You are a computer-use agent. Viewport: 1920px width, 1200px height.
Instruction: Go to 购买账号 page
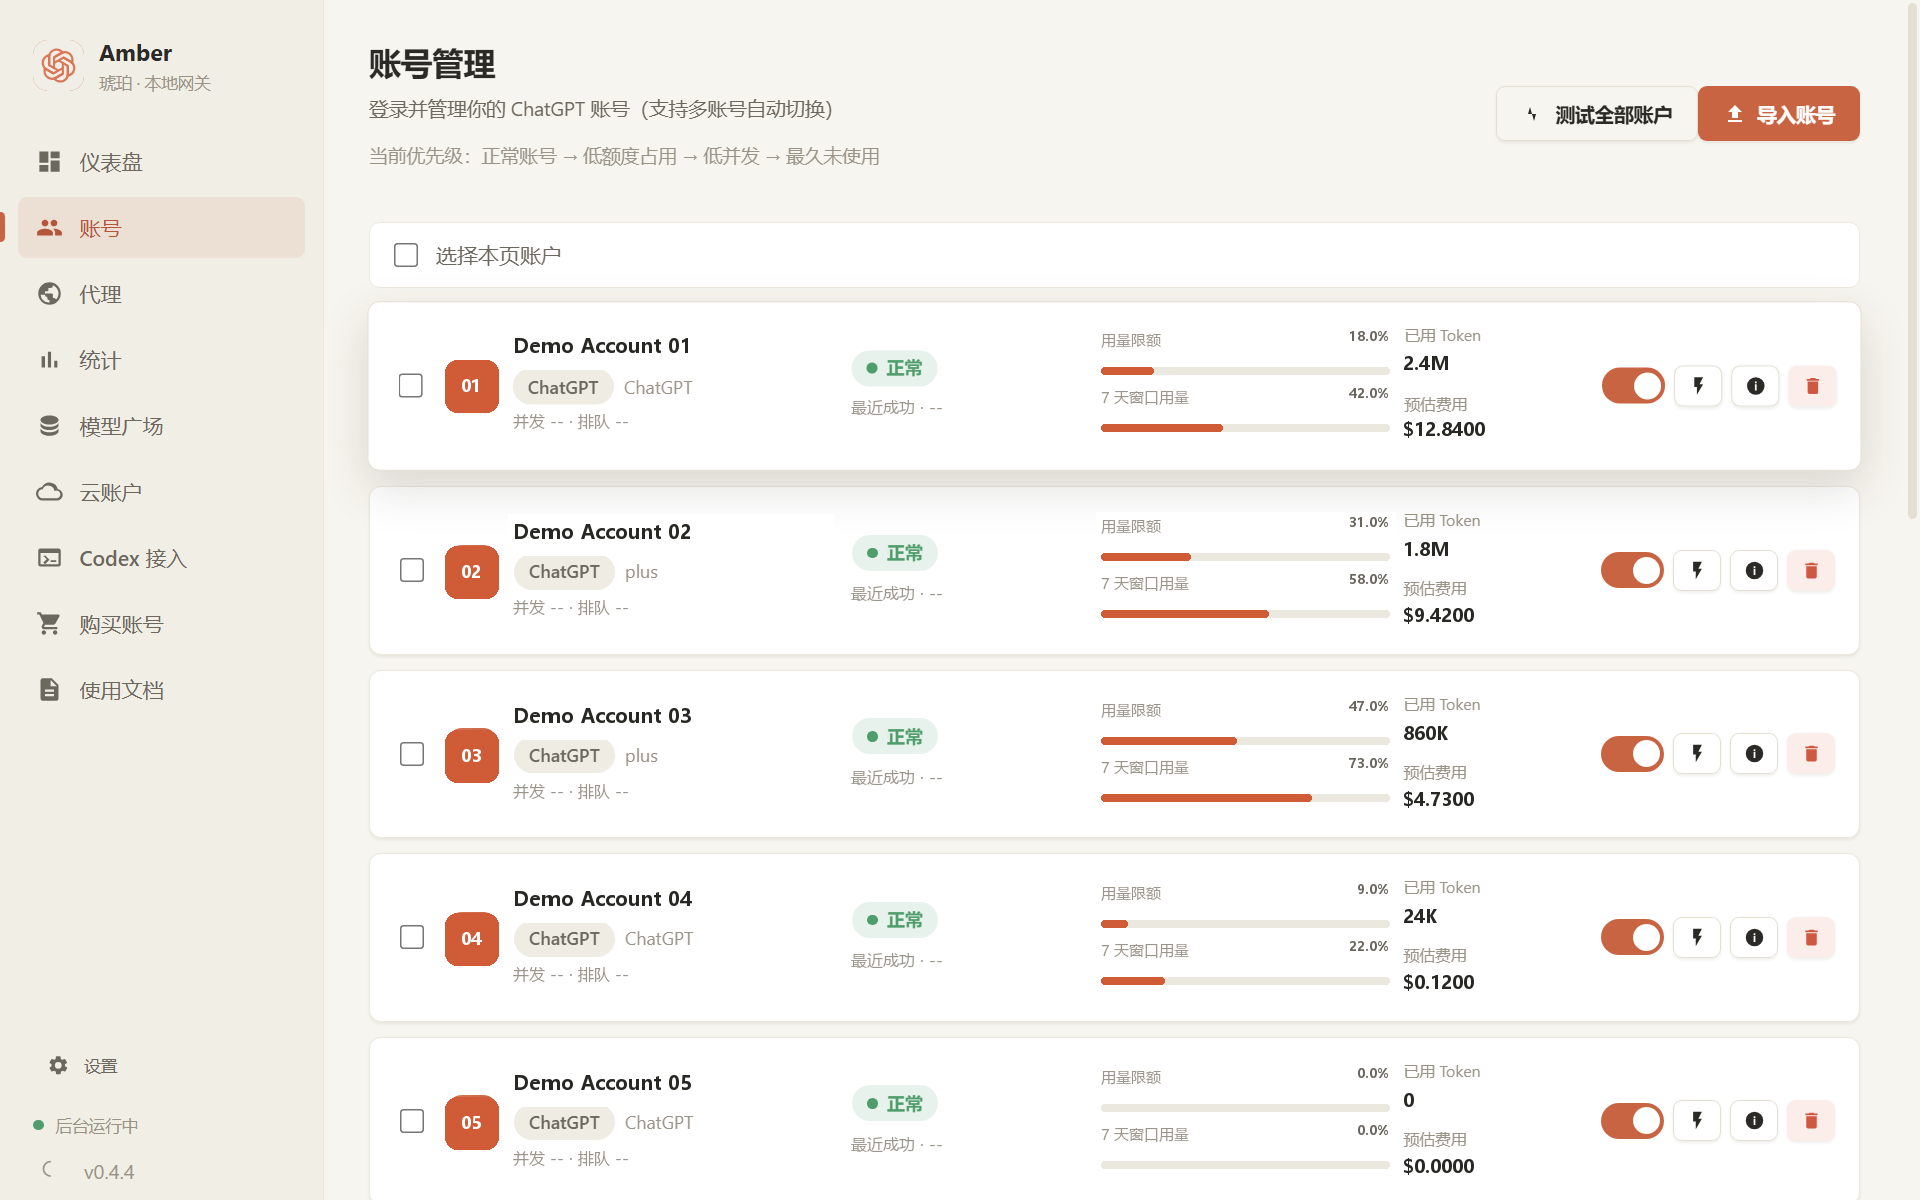click(161, 624)
